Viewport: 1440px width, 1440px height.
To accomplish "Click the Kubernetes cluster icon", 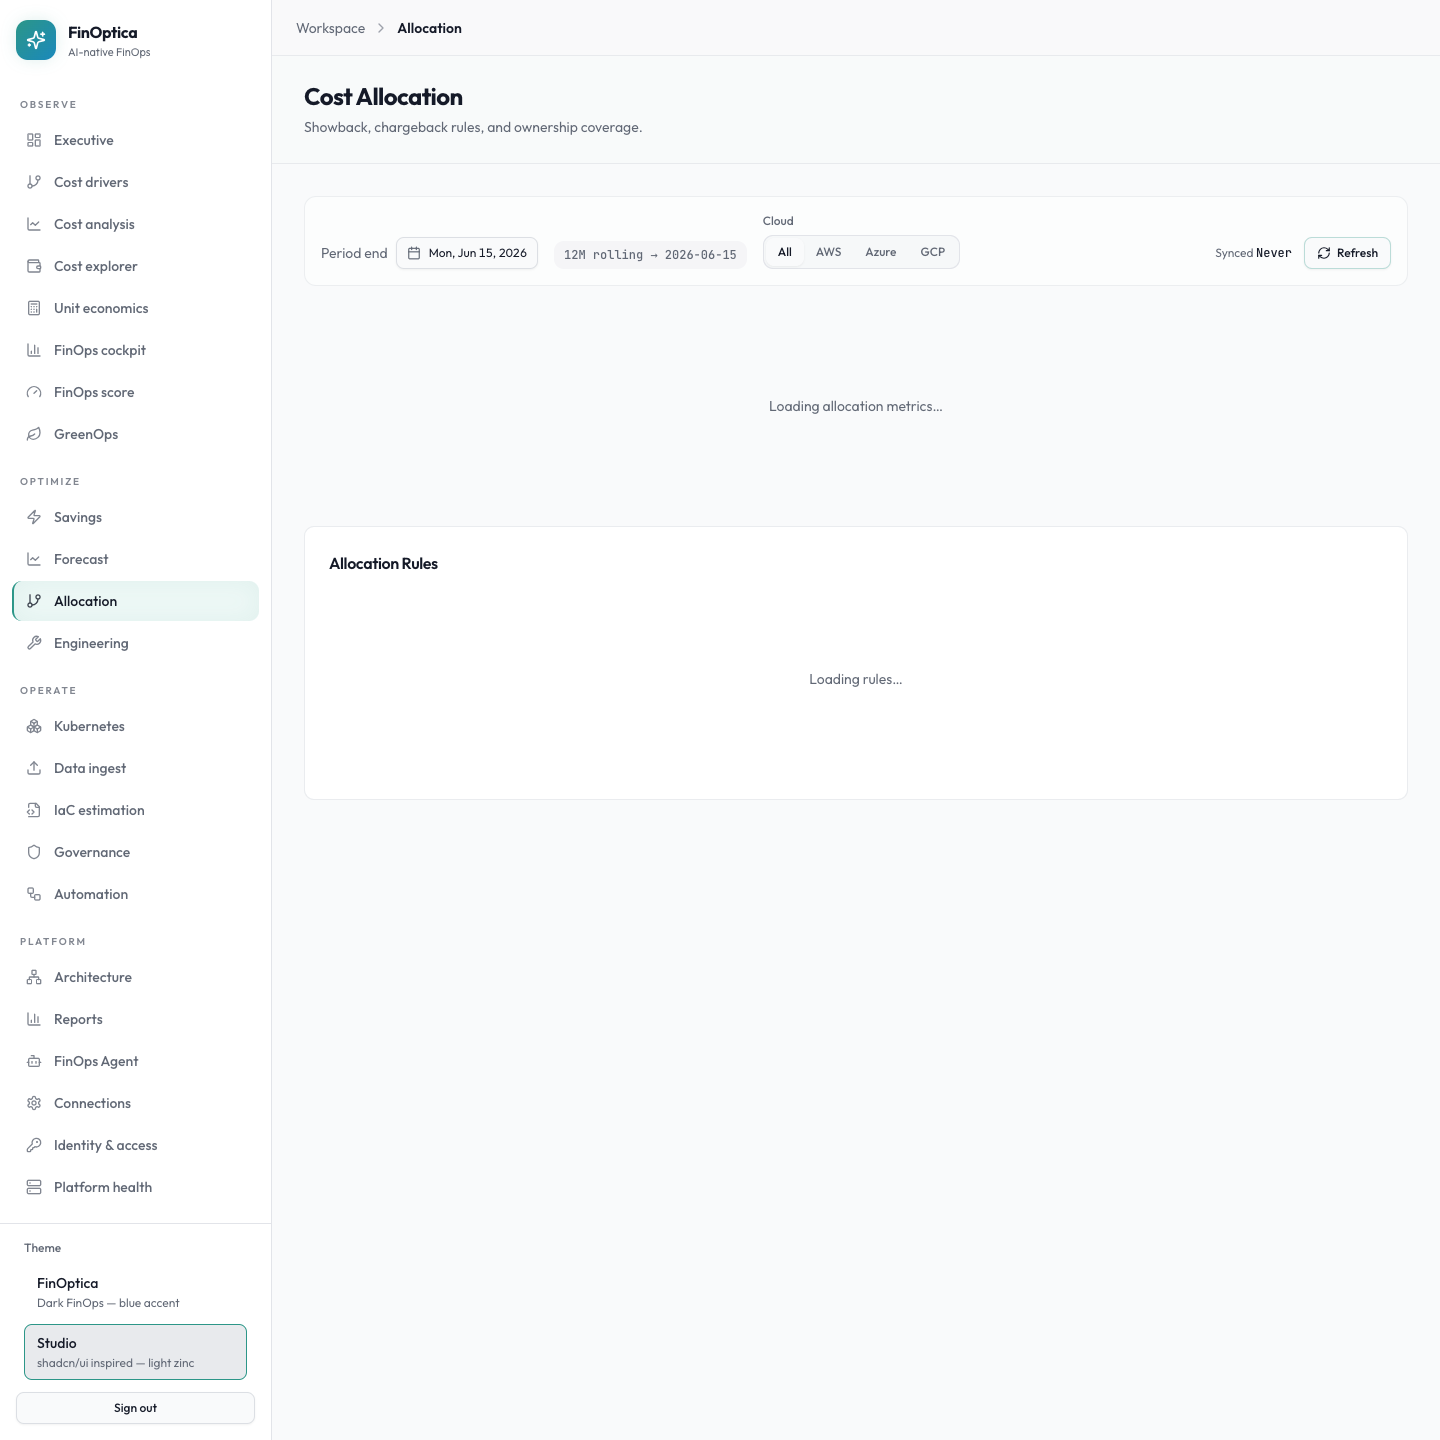I will tap(34, 726).
